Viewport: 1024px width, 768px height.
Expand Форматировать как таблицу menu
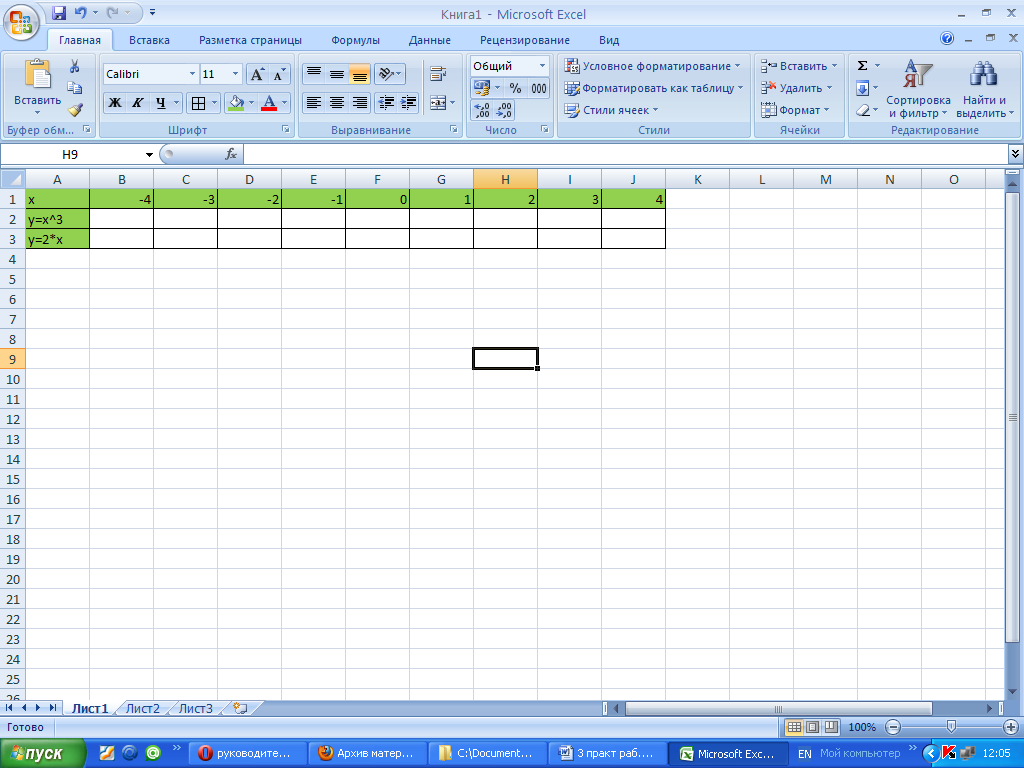654,88
